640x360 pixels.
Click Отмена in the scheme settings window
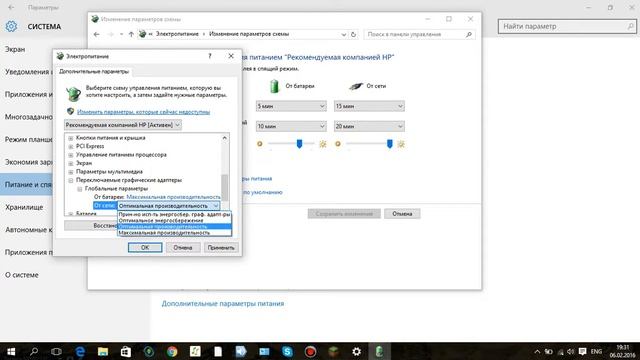click(402, 213)
